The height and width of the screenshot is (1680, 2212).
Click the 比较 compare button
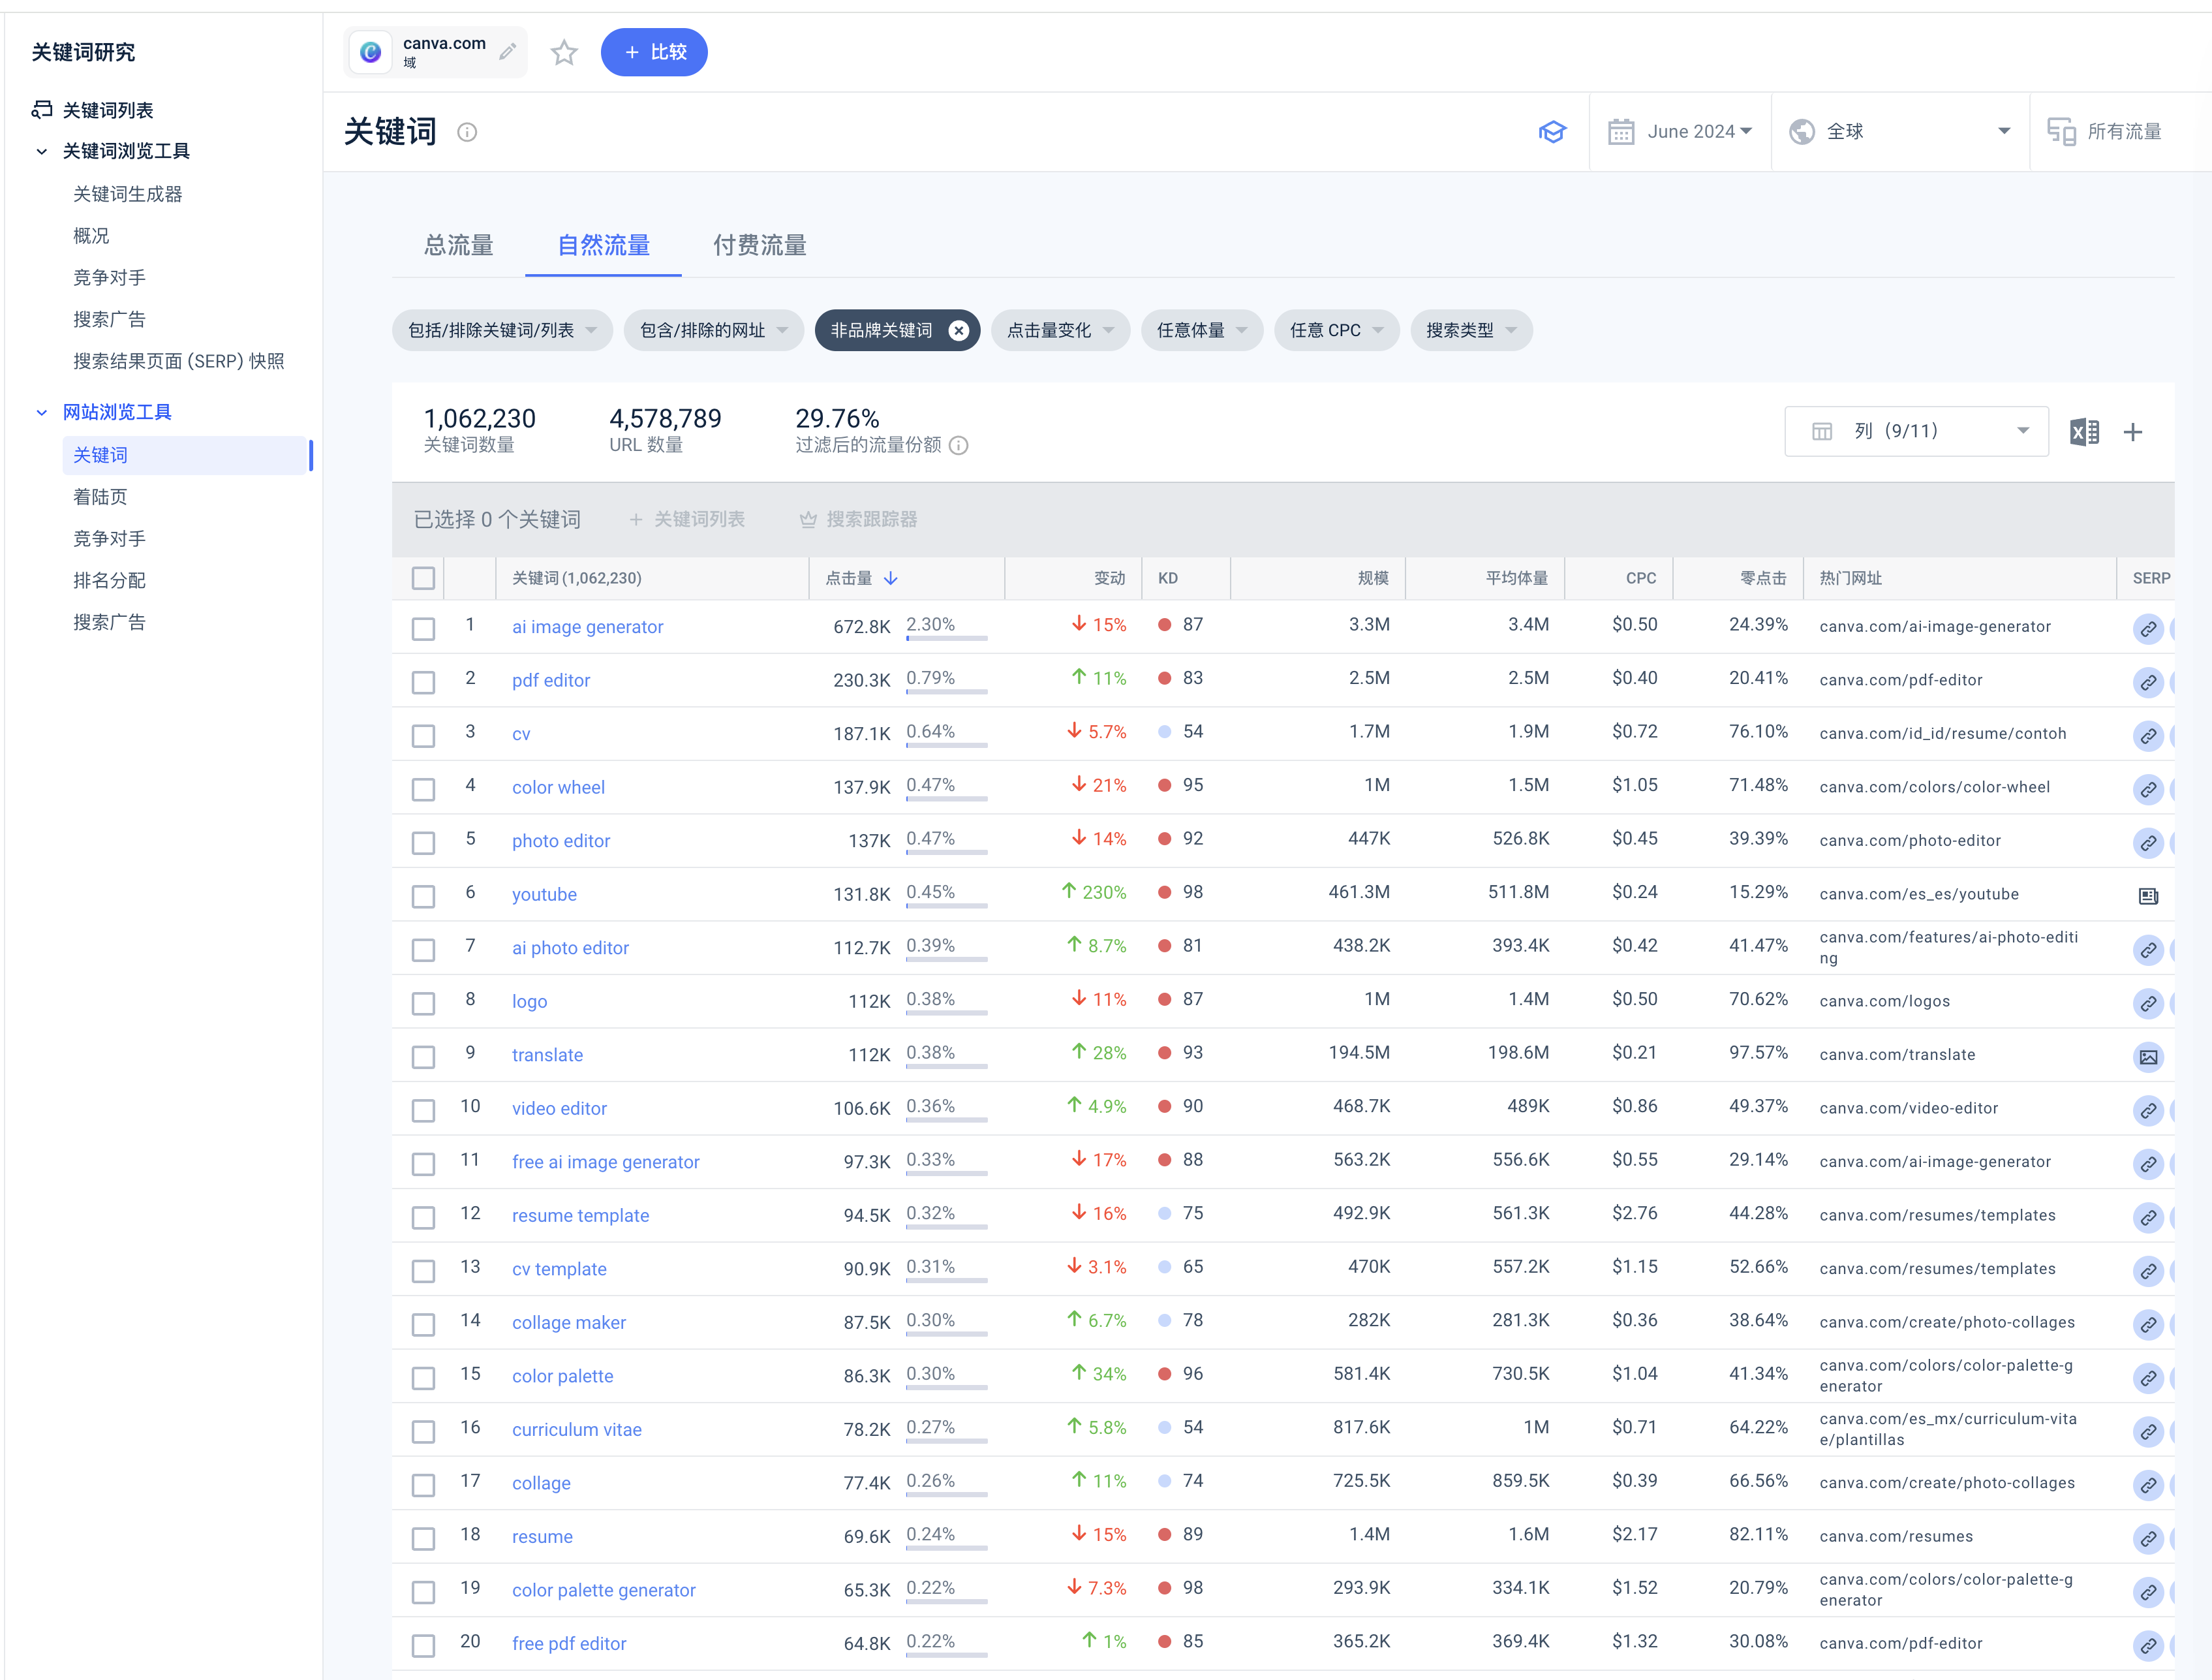(654, 52)
